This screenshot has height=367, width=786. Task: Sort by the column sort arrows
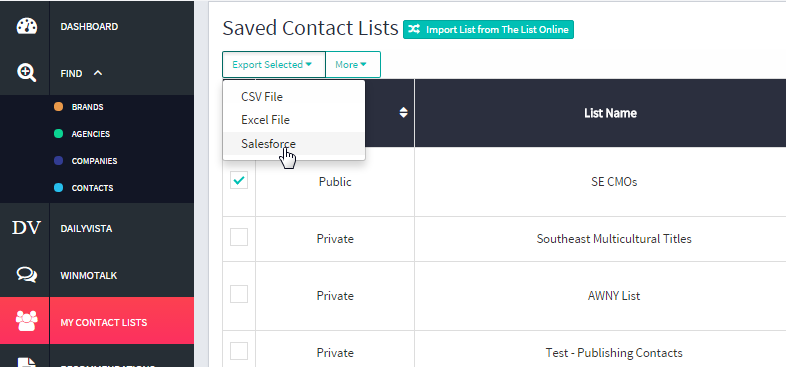[x=404, y=113]
